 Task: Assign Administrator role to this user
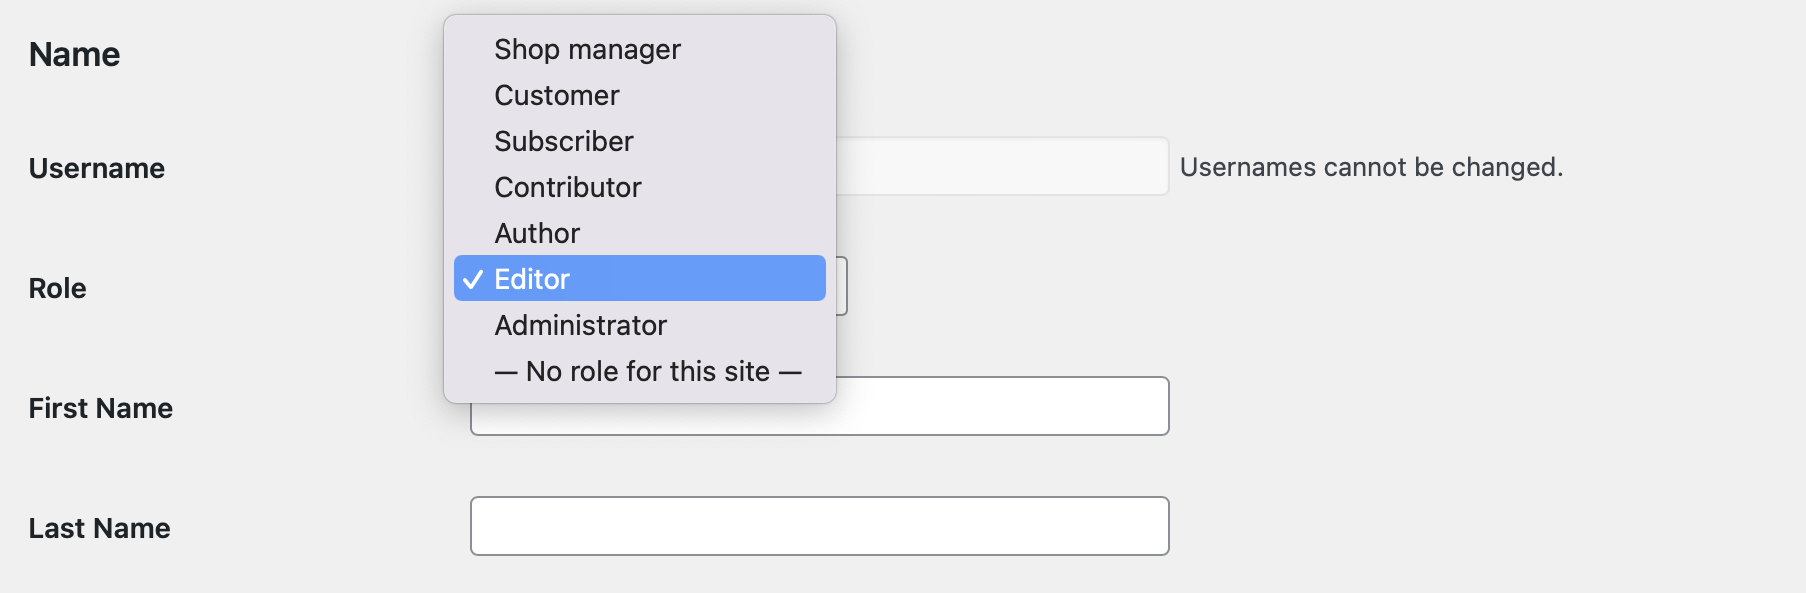[x=580, y=325]
